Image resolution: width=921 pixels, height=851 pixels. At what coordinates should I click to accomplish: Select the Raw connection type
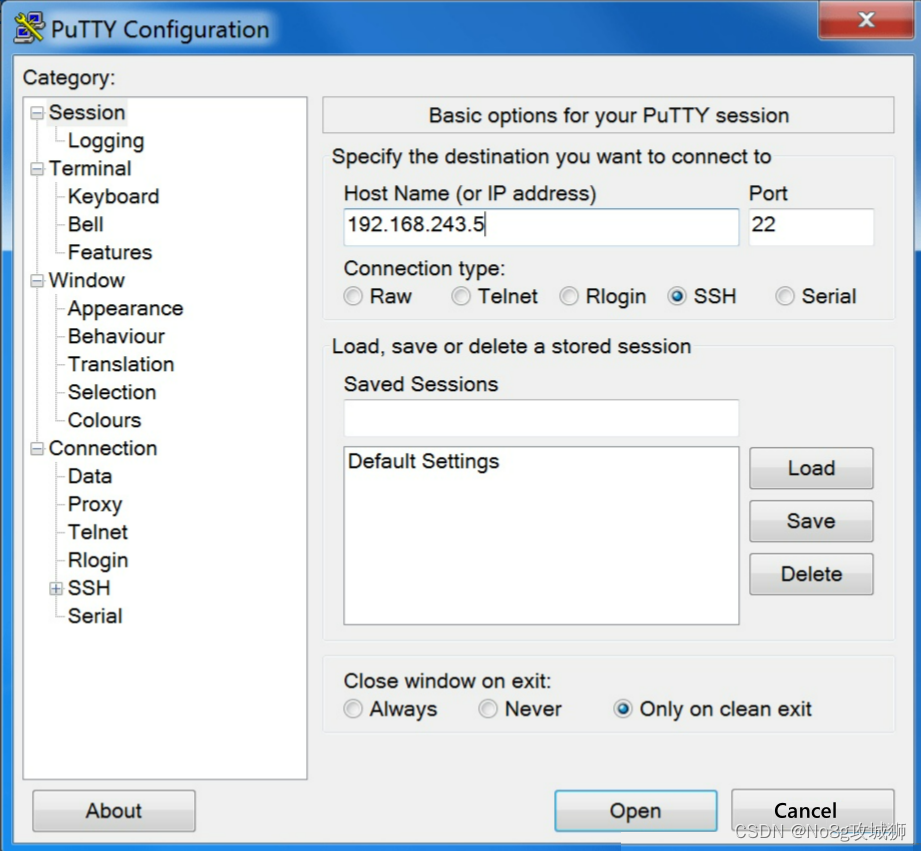353,297
